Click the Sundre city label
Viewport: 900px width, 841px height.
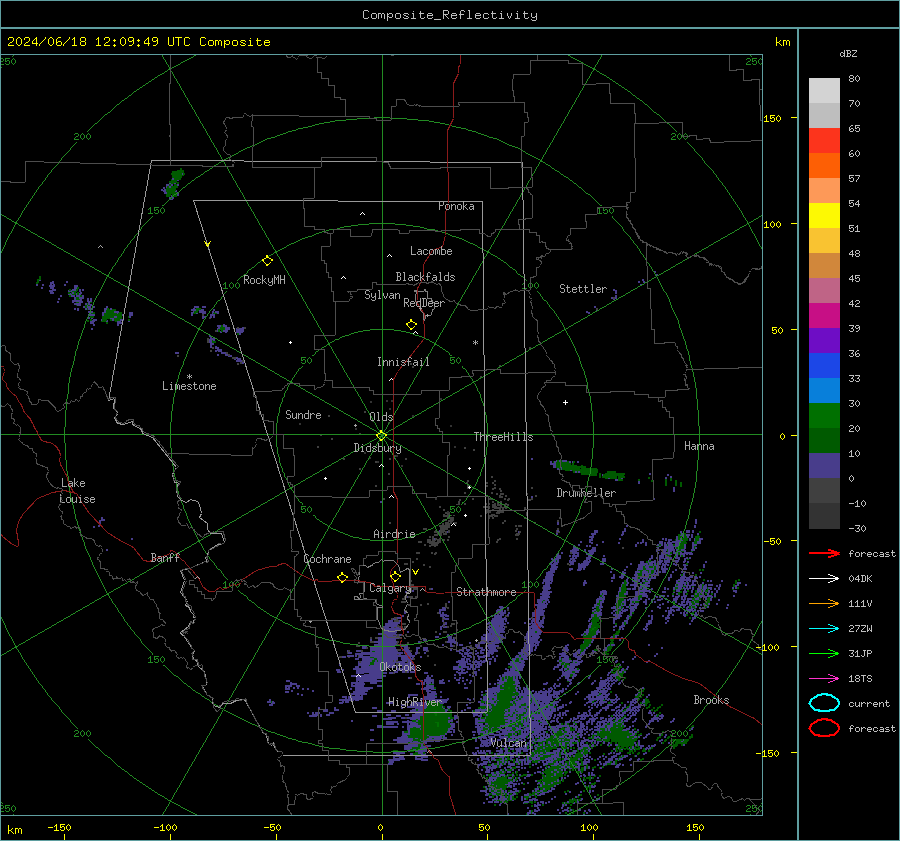tap(303, 414)
